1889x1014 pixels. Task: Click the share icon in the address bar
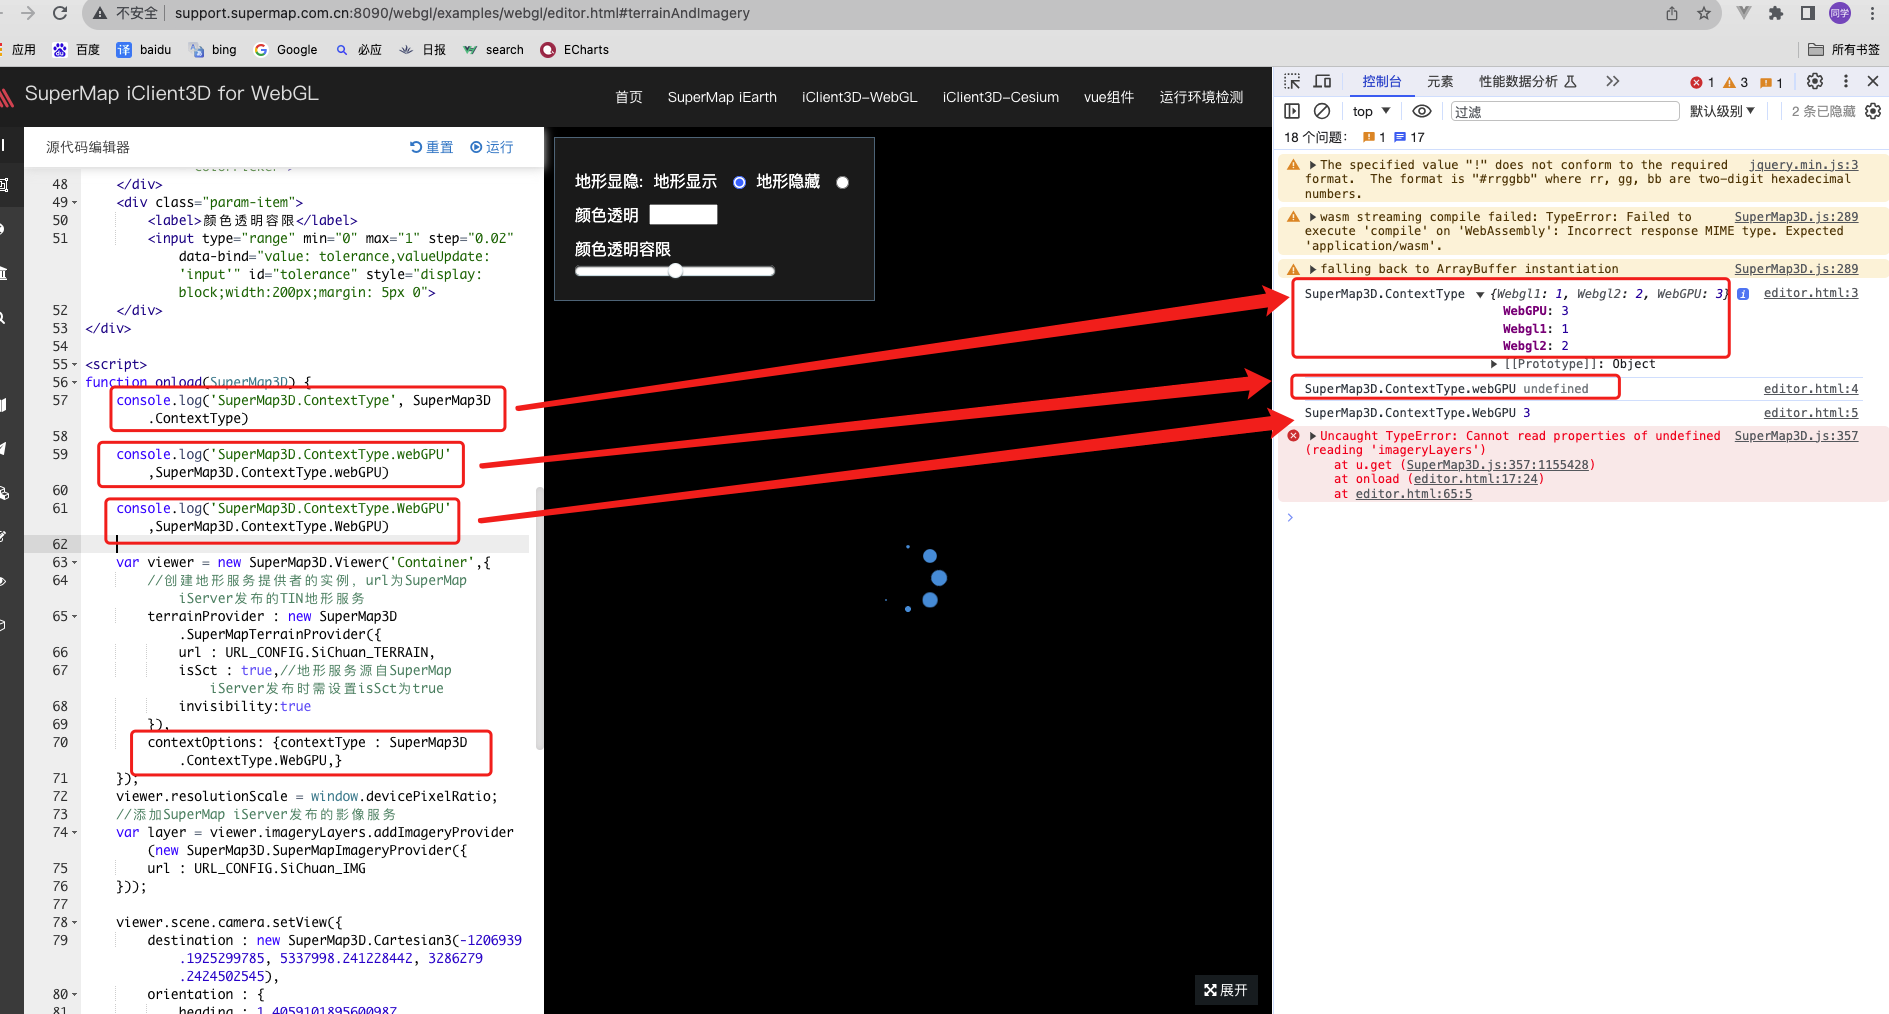(x=1672, y=13)
